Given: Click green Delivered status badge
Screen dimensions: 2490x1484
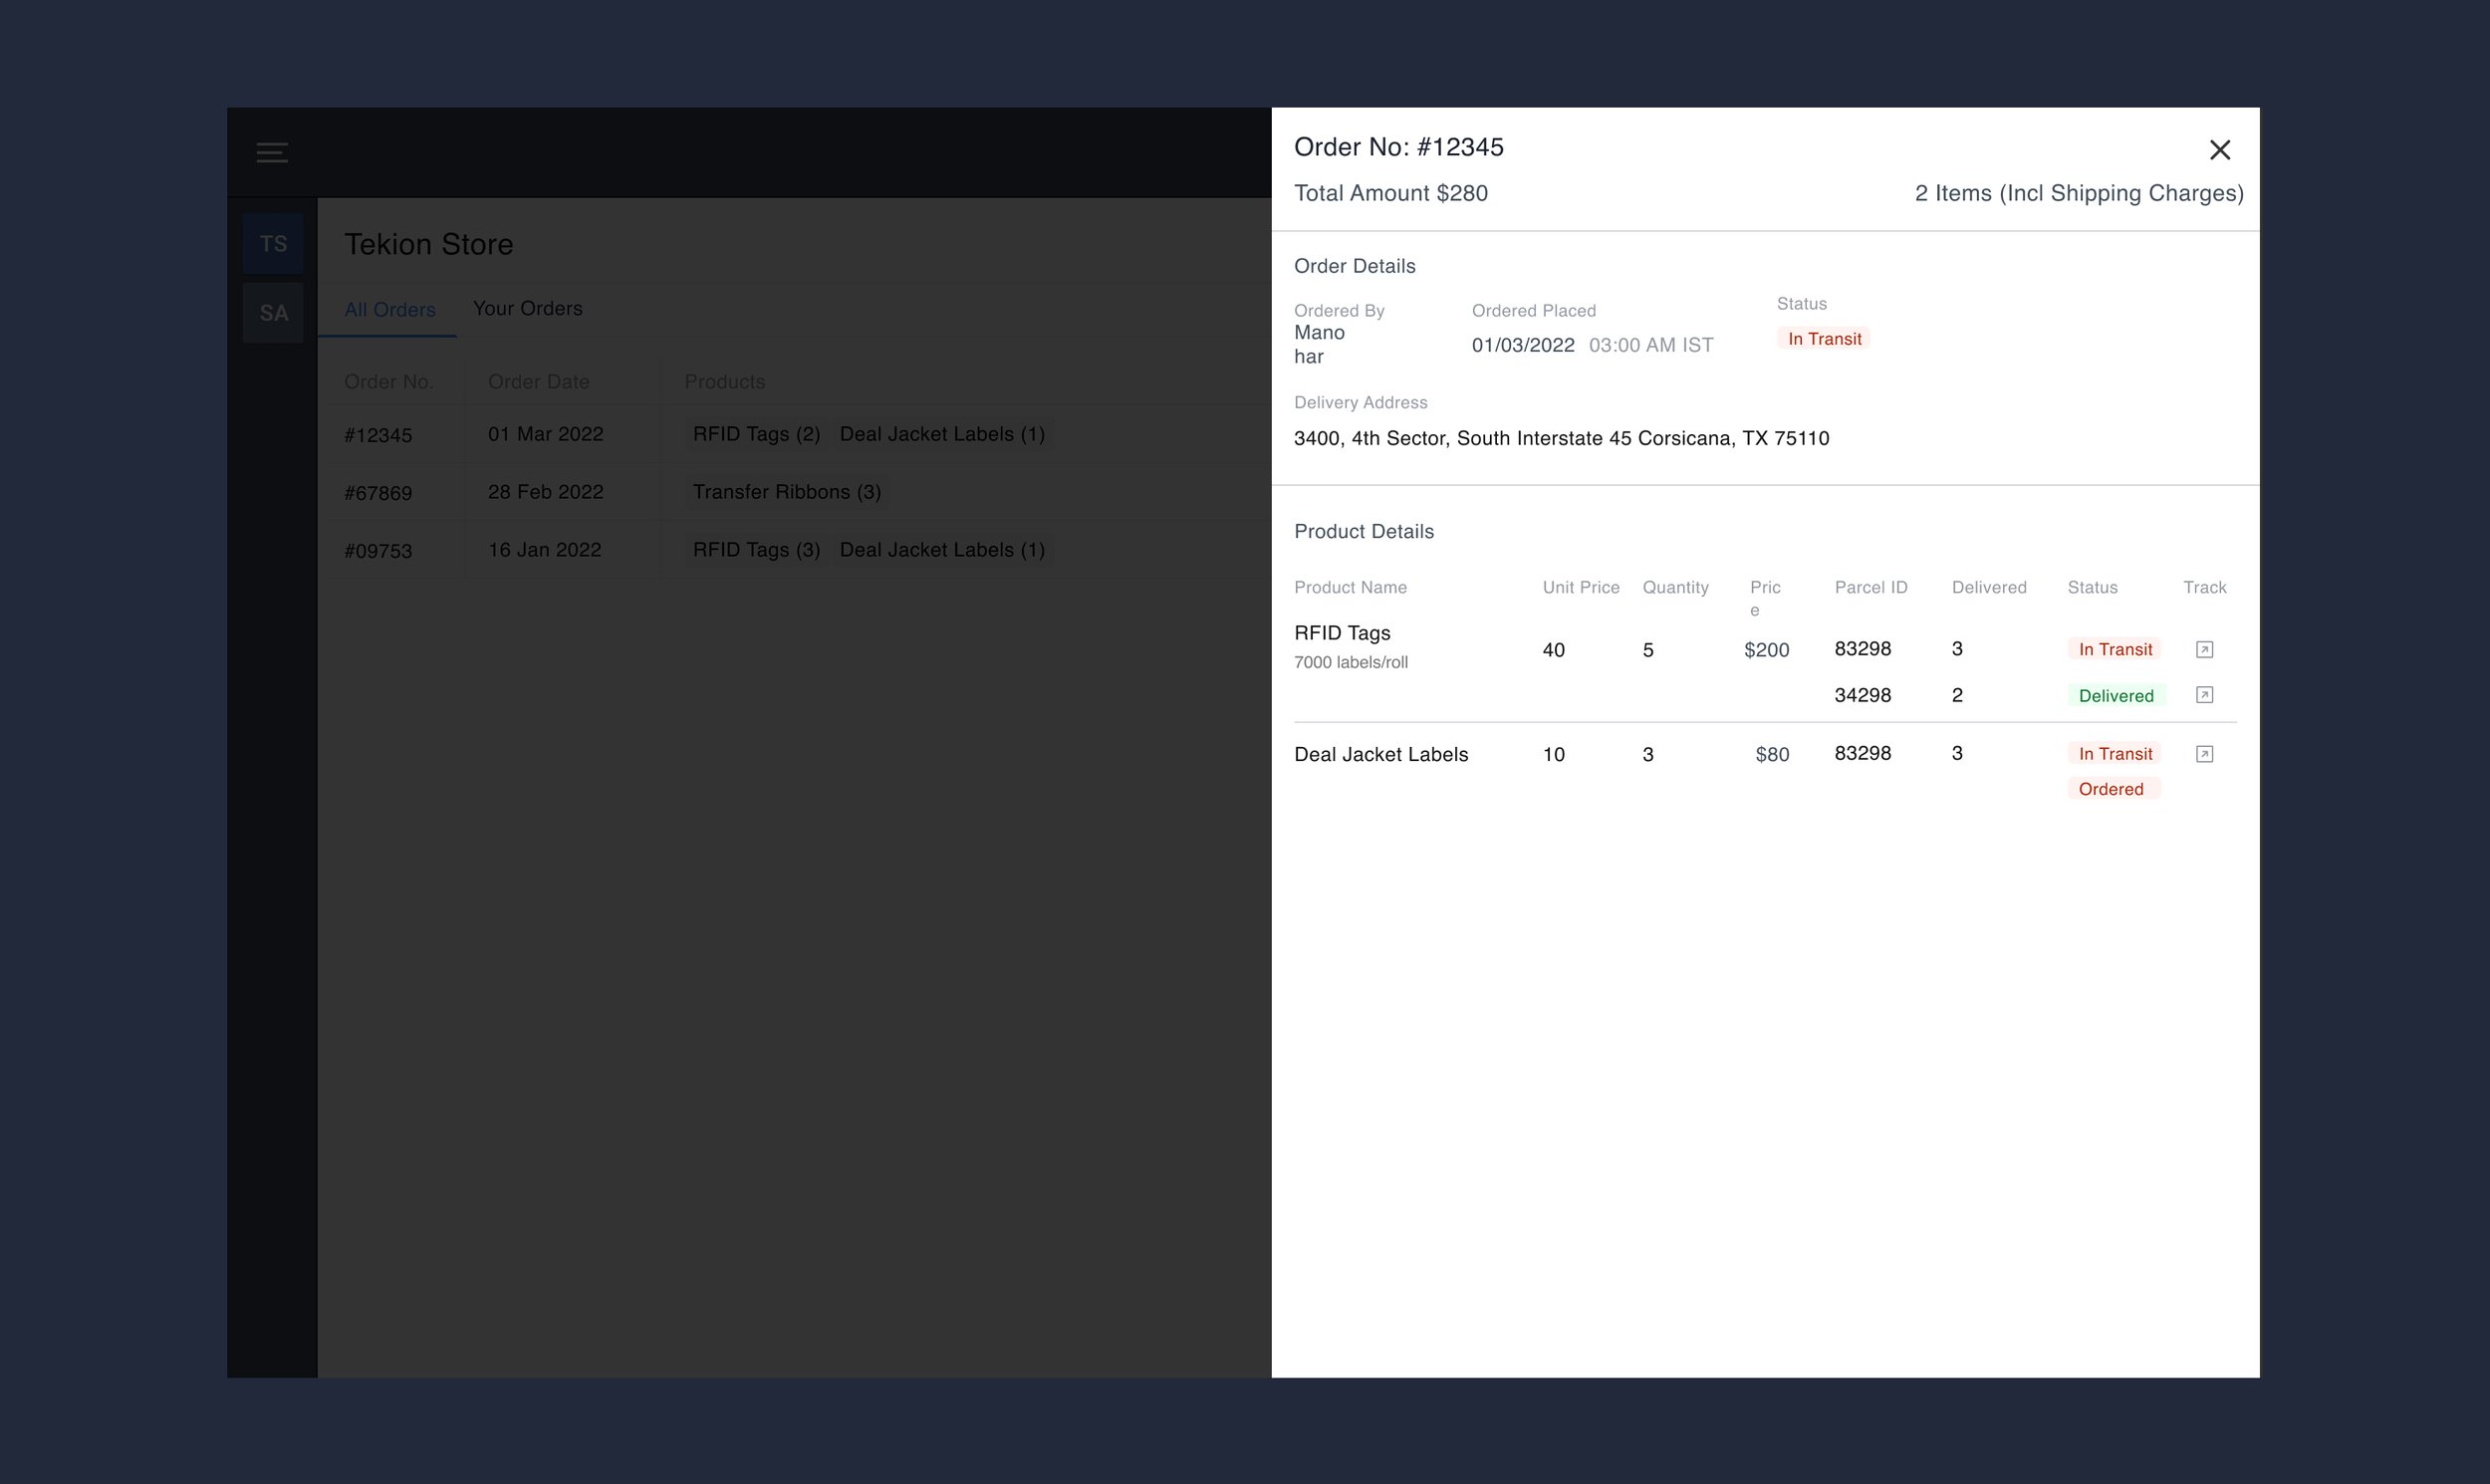Looking at the screenshot, I should coord(2115,696).
